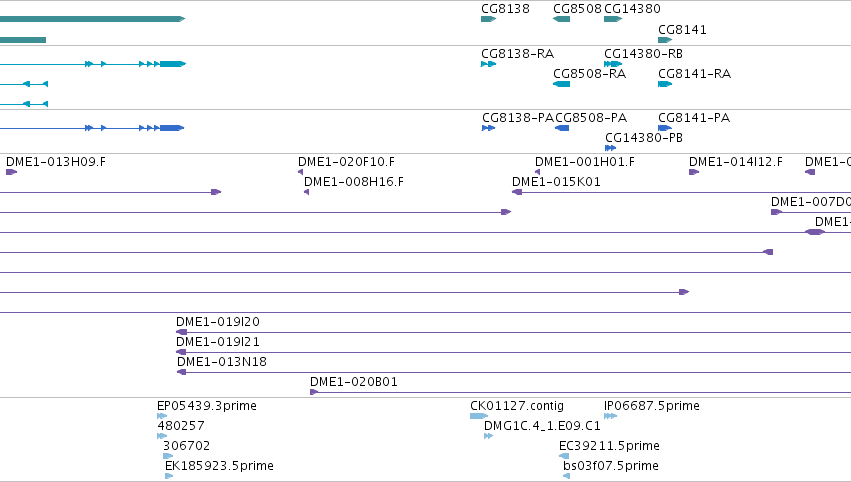Select the CG14380-RB transcript

coord(613,64)
